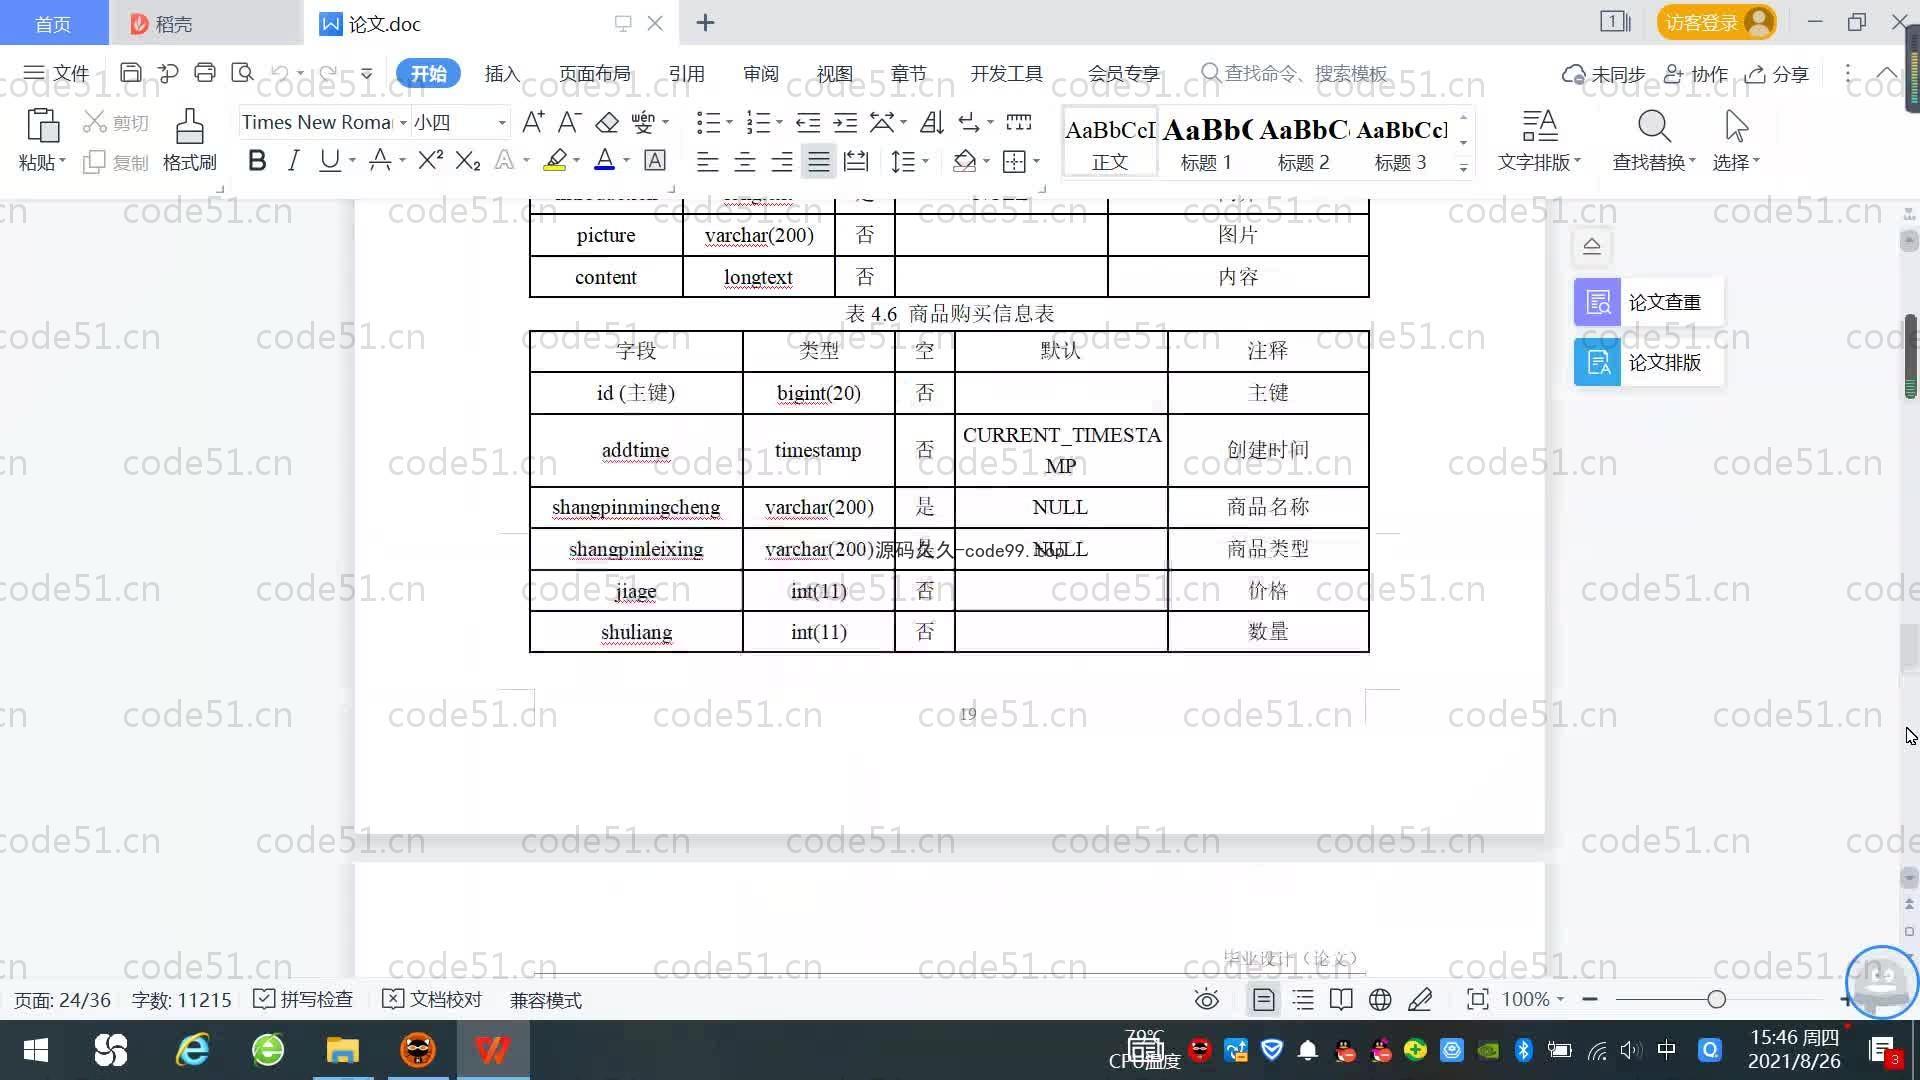Toggle spell check (拼写检查) in status bar
Image resolution: width=1920 pixels, height=1080 pixels.
pyautogui.click(x=304, y=1000)
